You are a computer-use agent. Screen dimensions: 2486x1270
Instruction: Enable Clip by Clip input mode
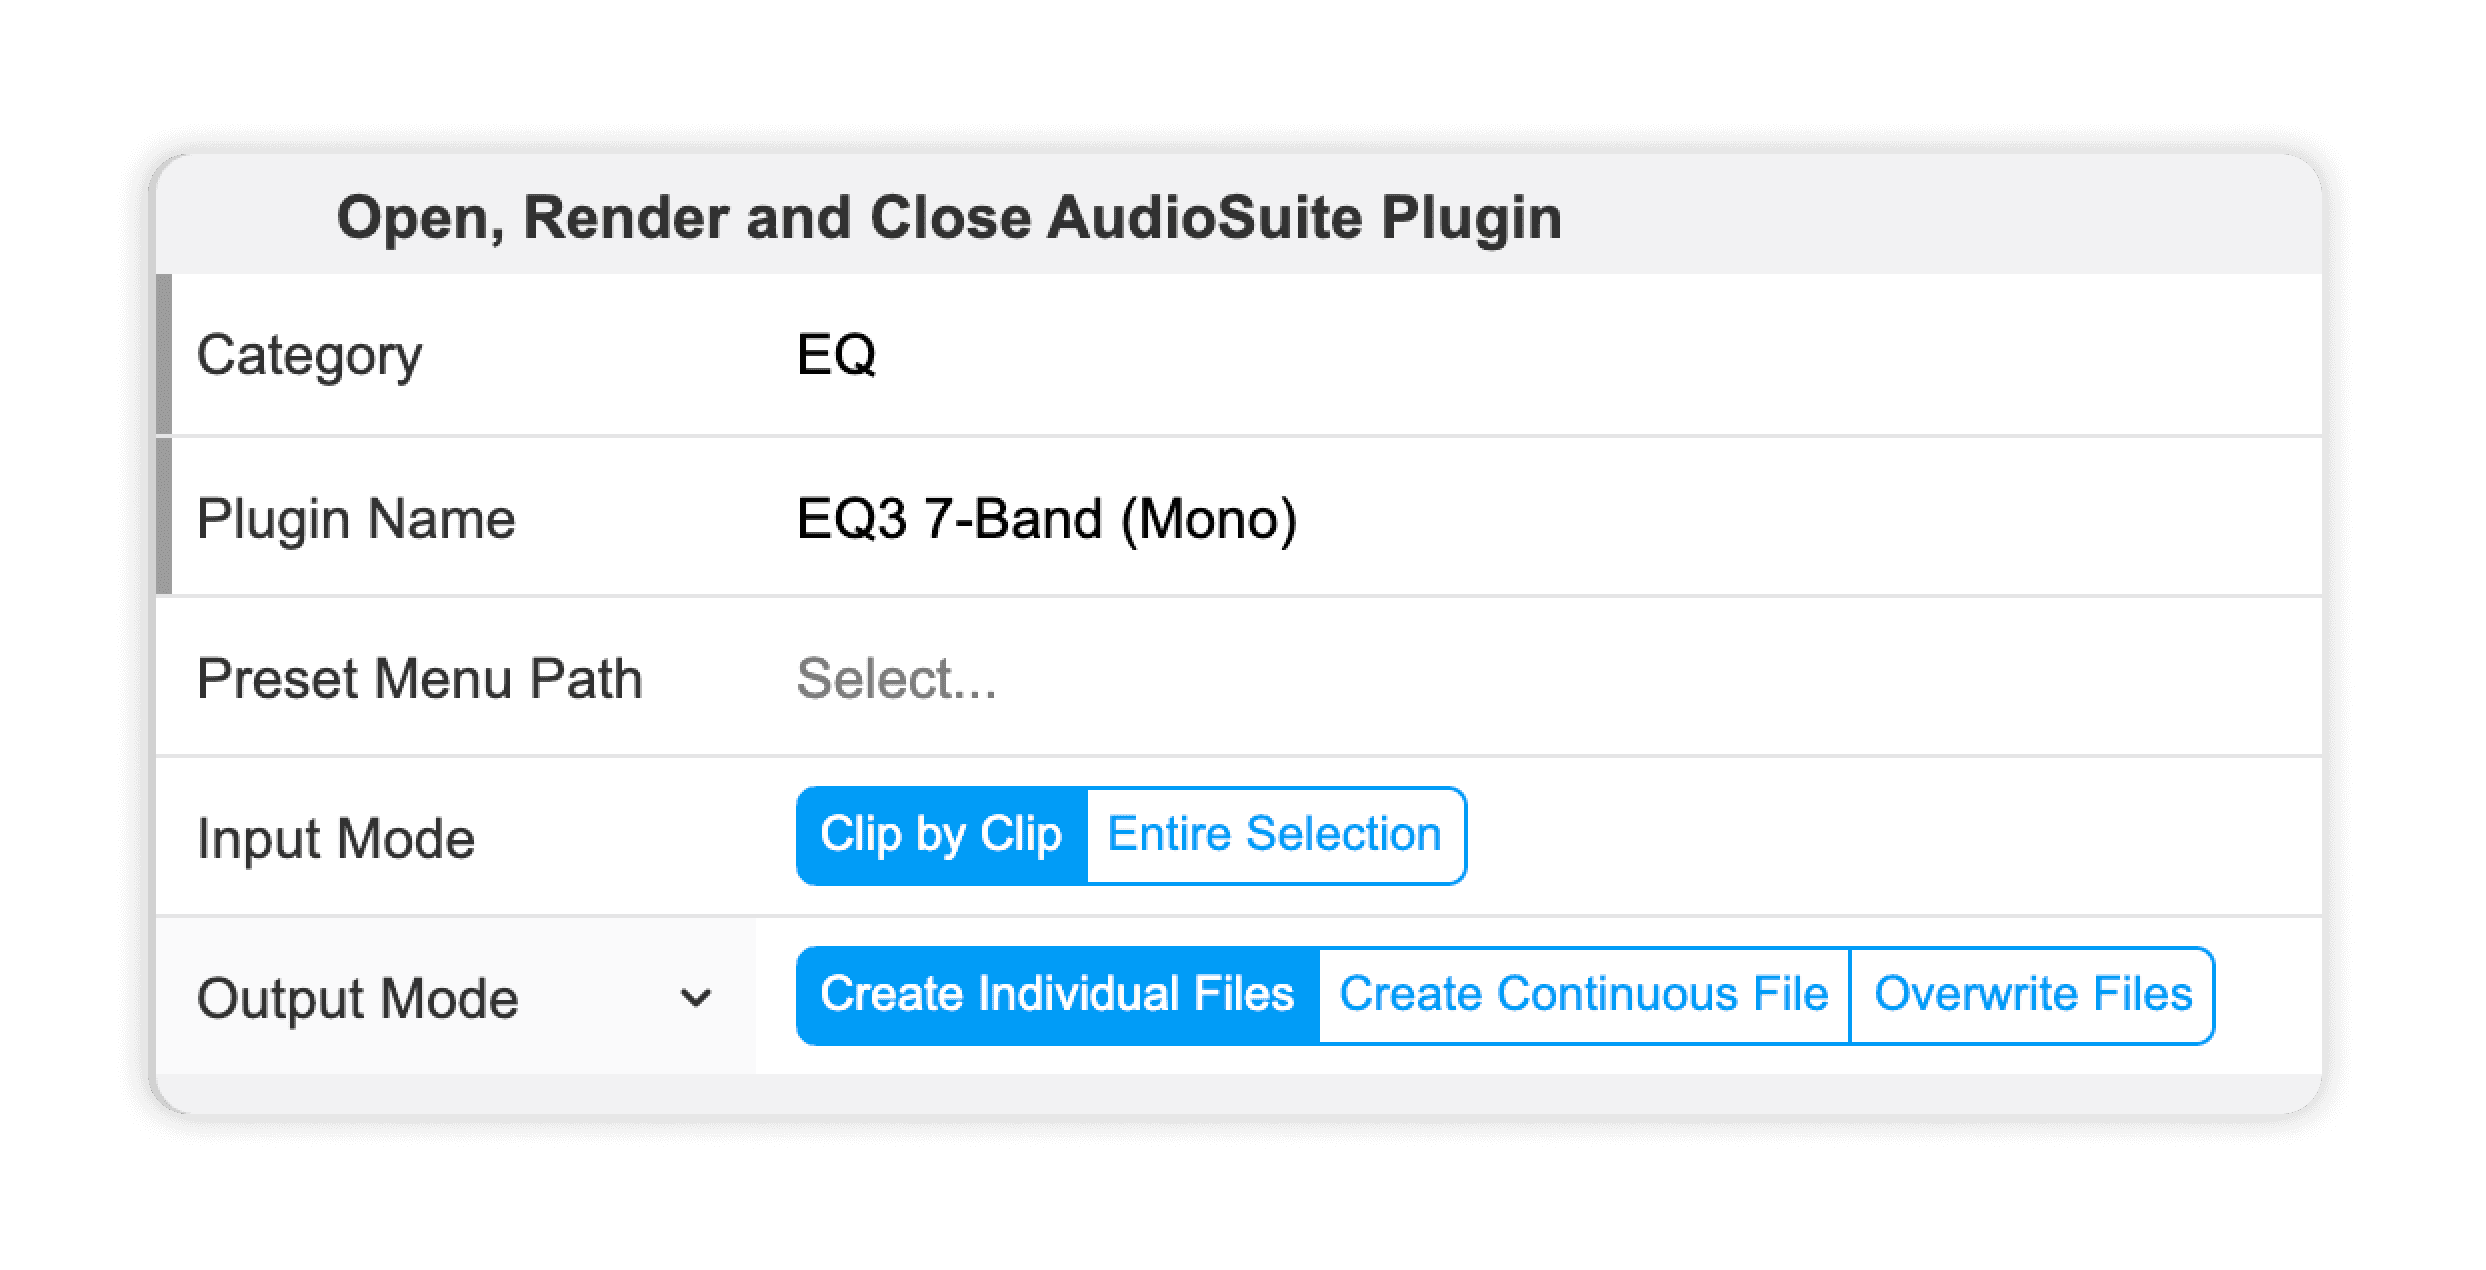(x=941, y=834)
